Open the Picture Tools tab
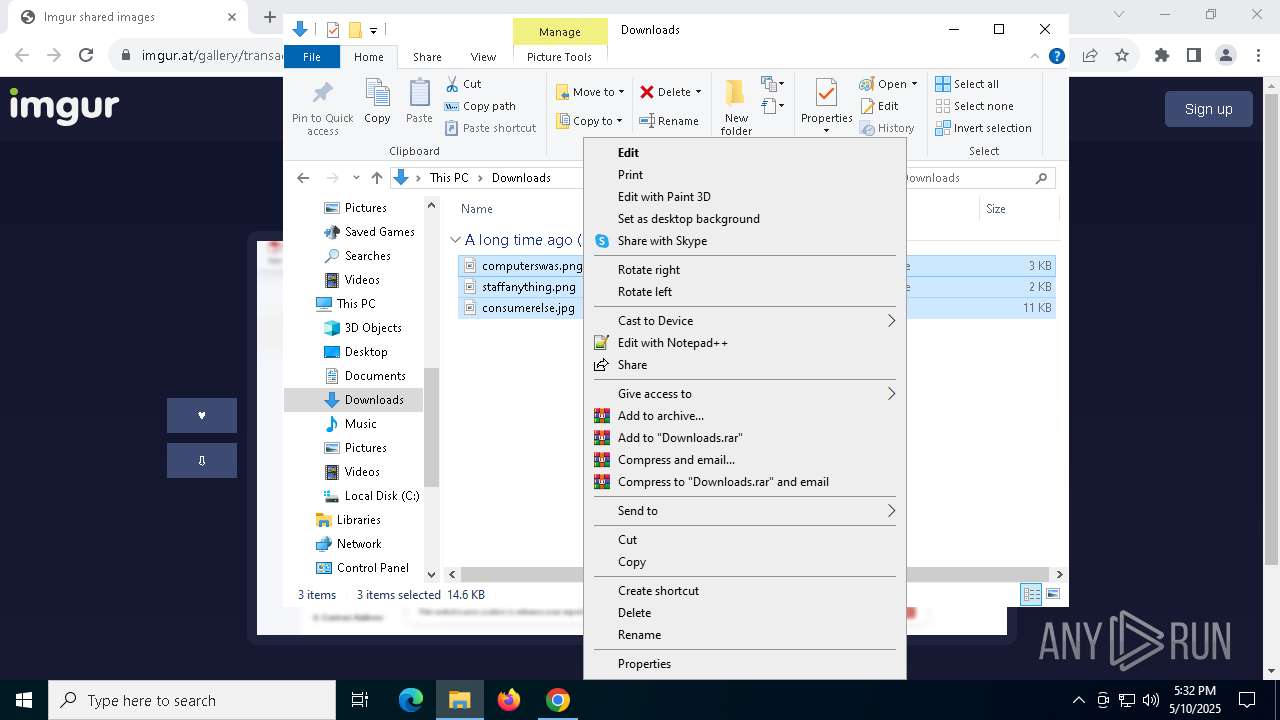 coord(559,57)
